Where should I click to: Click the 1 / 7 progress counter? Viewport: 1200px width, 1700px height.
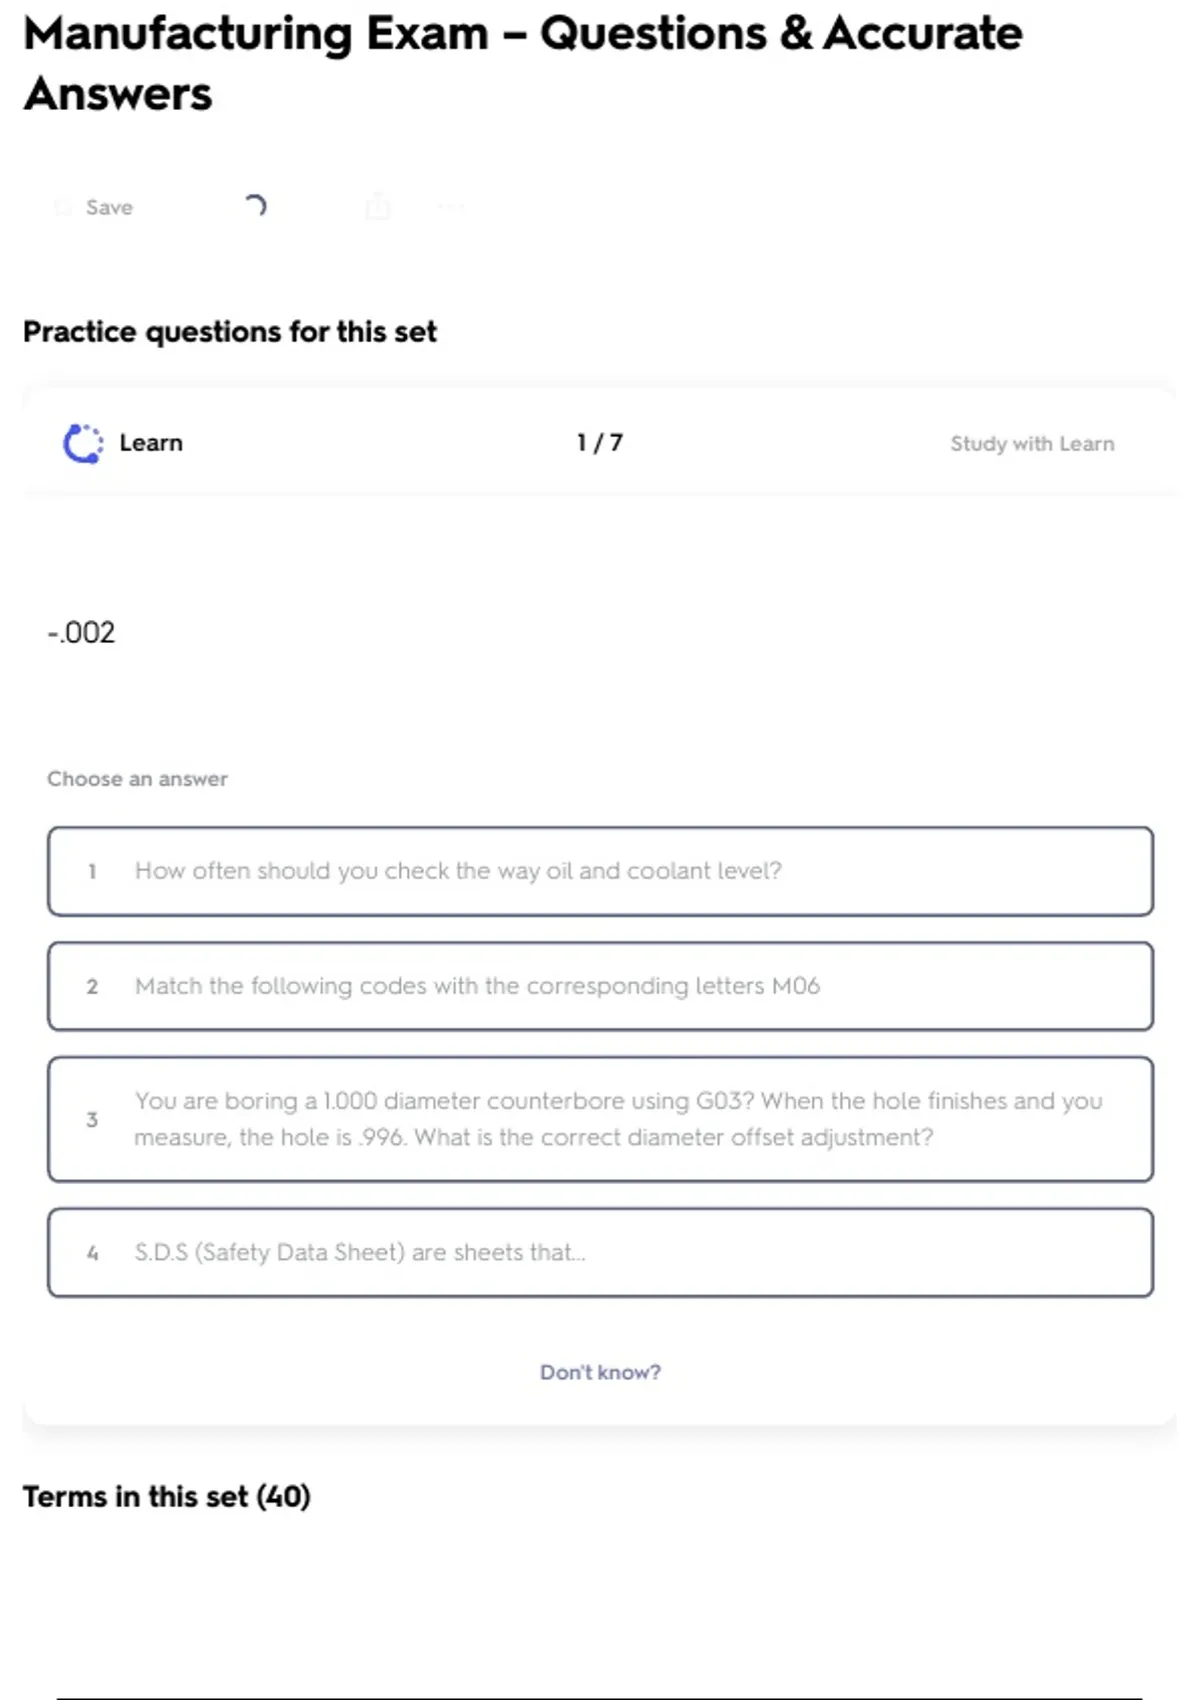point(599,443)
